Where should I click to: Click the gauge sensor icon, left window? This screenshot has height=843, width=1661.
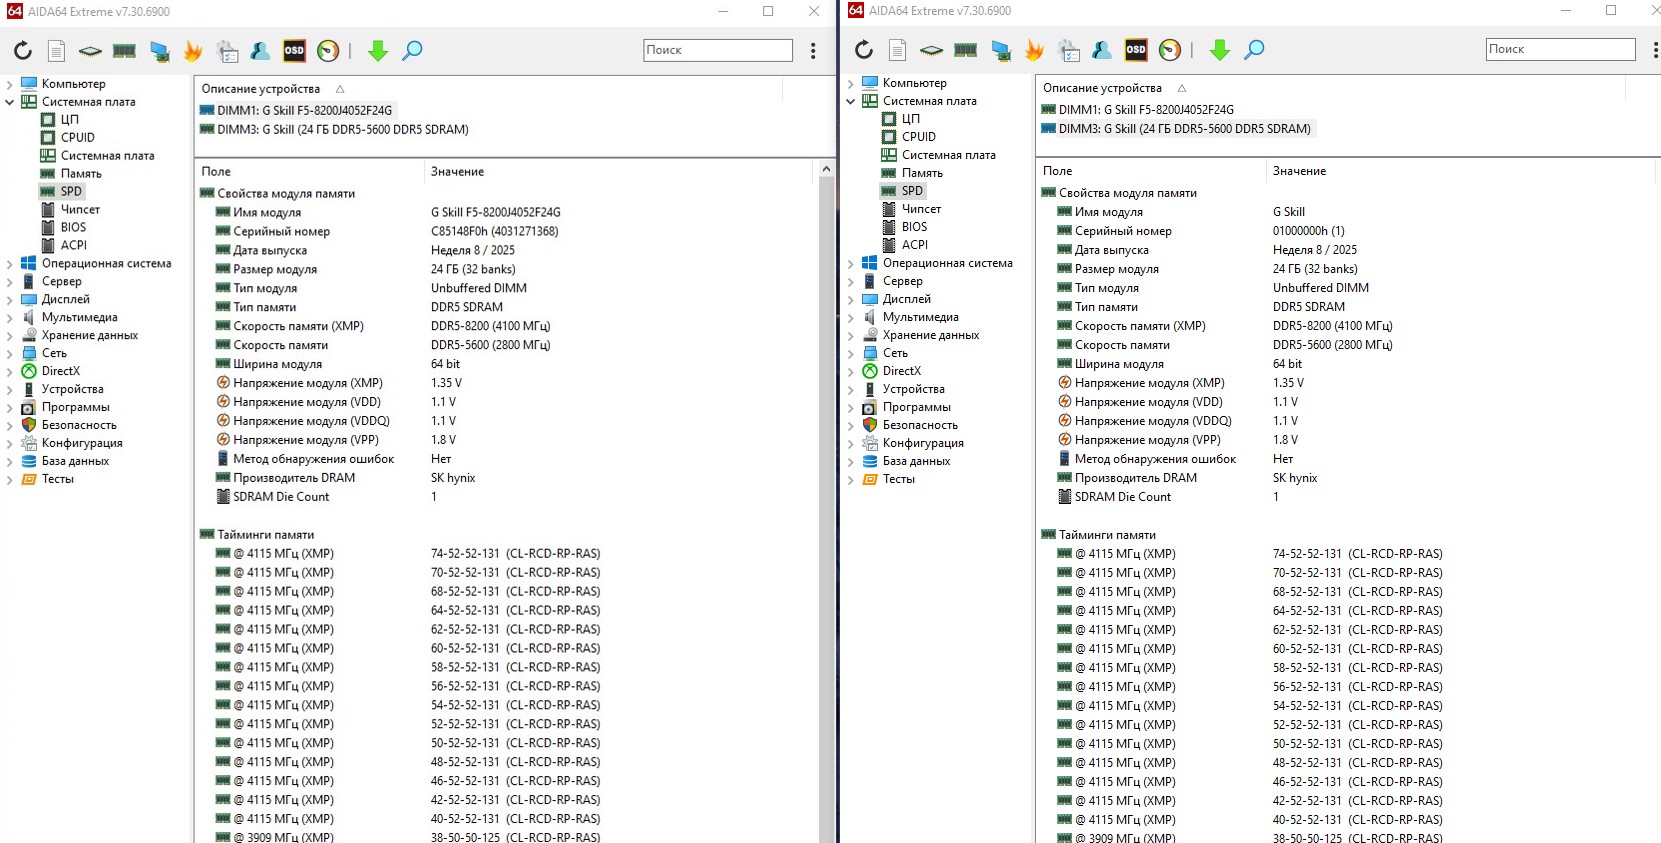[328, 50]
